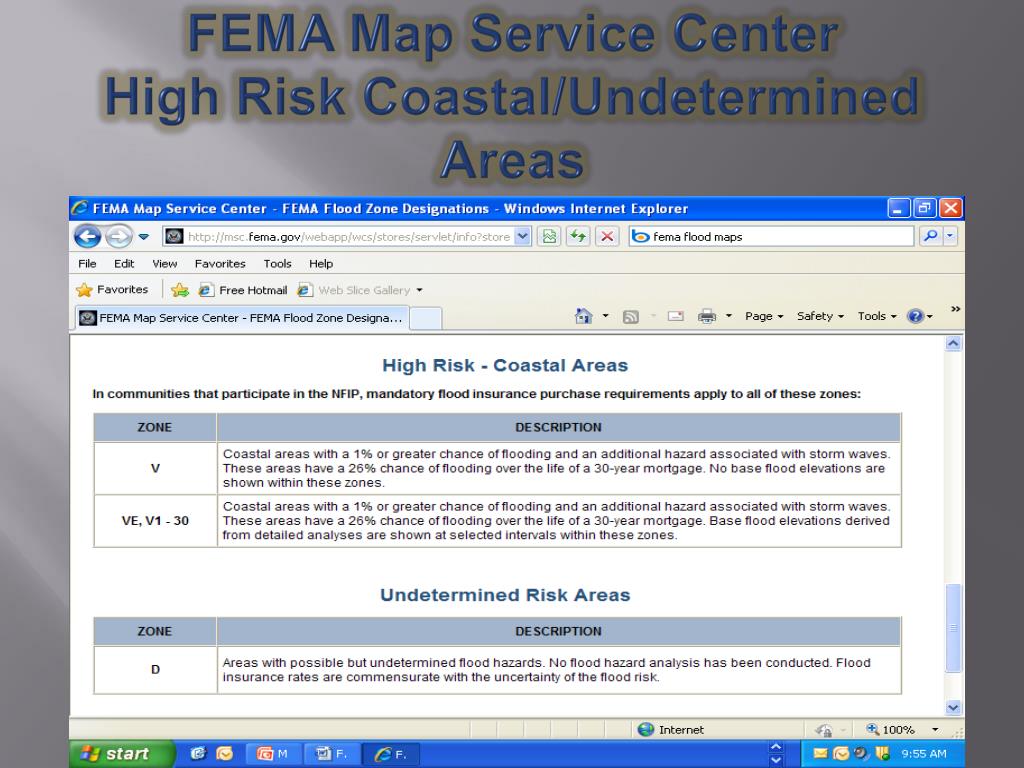The height and width of the screenshot is (768, 1024).
Task: Click the Print icon
Action: (x=707, y=317)
